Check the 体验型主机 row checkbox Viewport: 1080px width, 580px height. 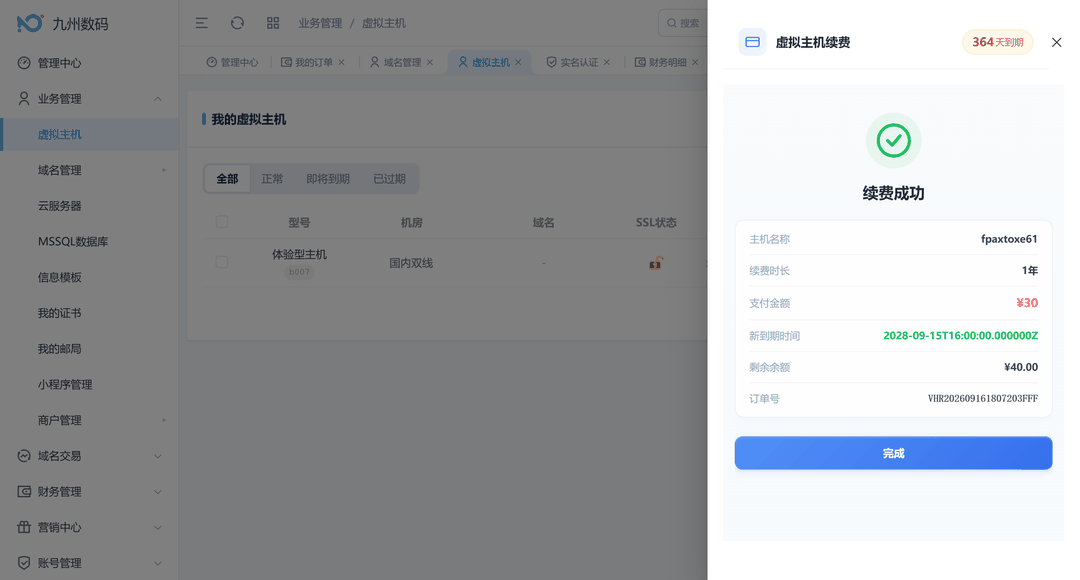pyautogui.click(x=222, y=262)
